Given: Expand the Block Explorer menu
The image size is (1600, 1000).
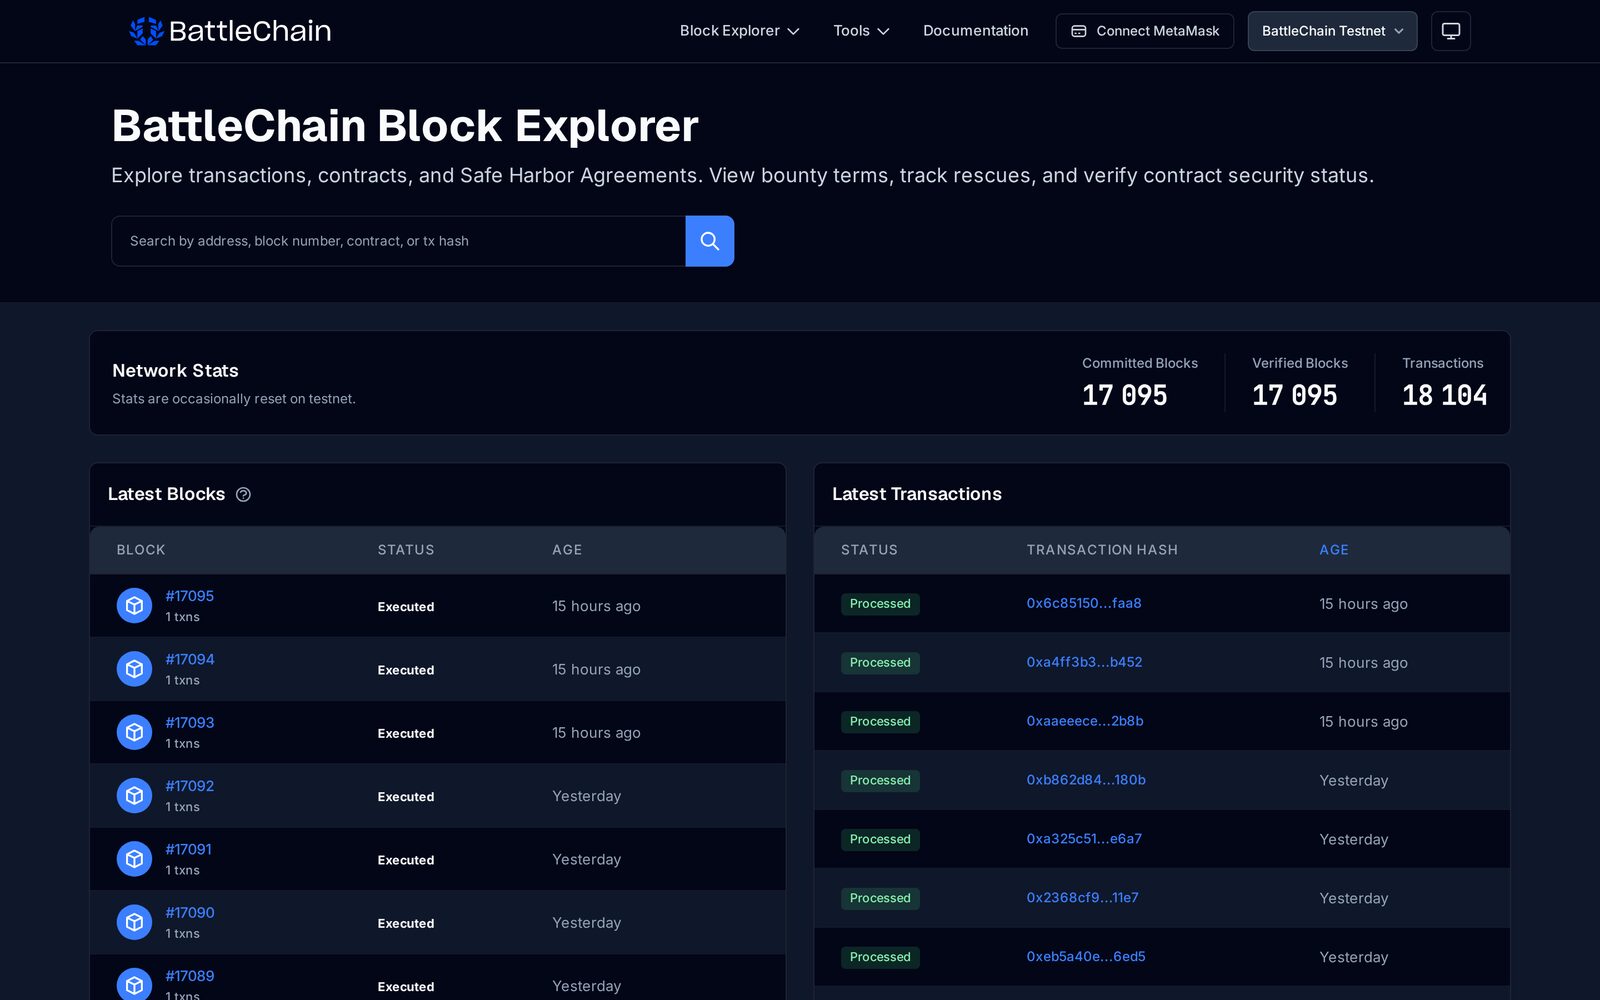Looking at the screenshot, I should click(740, 31).
